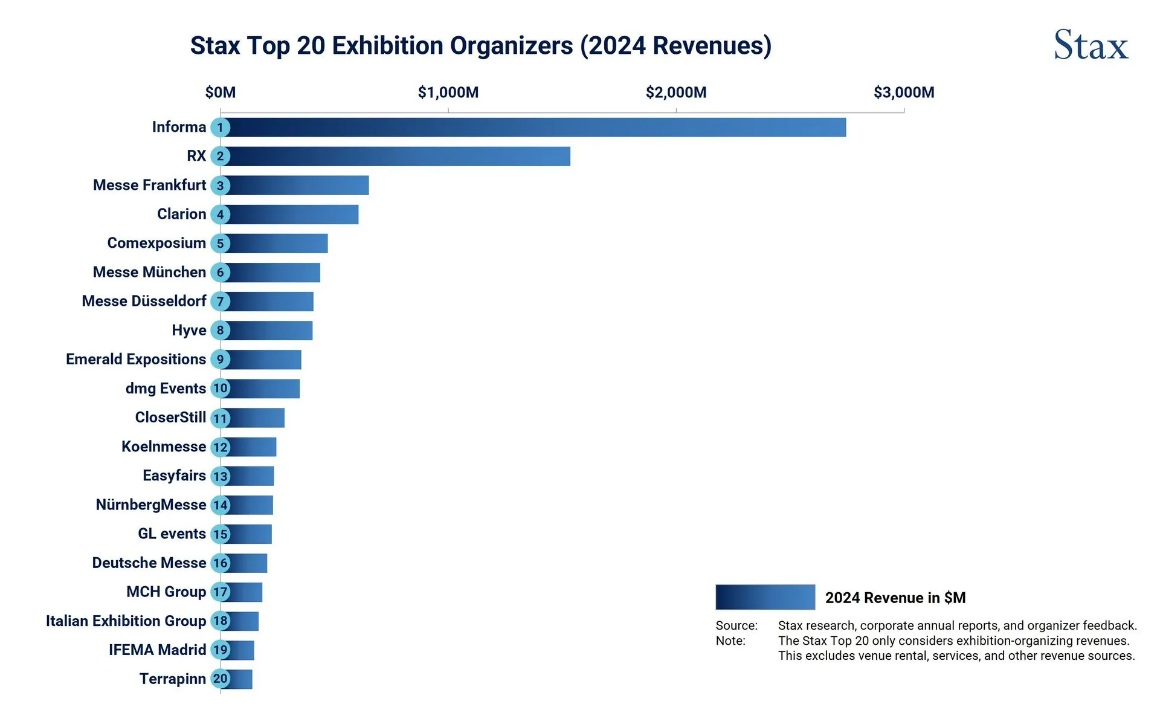Select the rank 5 badge for Comexposium
Viewport: 1160px width, 710px height.
tap(220, 243)
